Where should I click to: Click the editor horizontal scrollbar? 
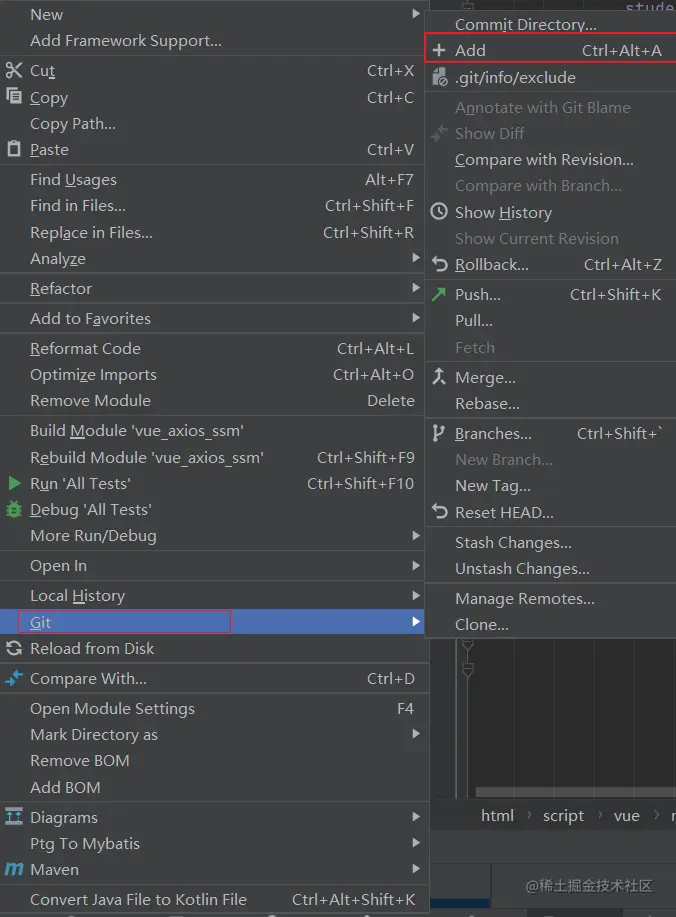point(575,792)
